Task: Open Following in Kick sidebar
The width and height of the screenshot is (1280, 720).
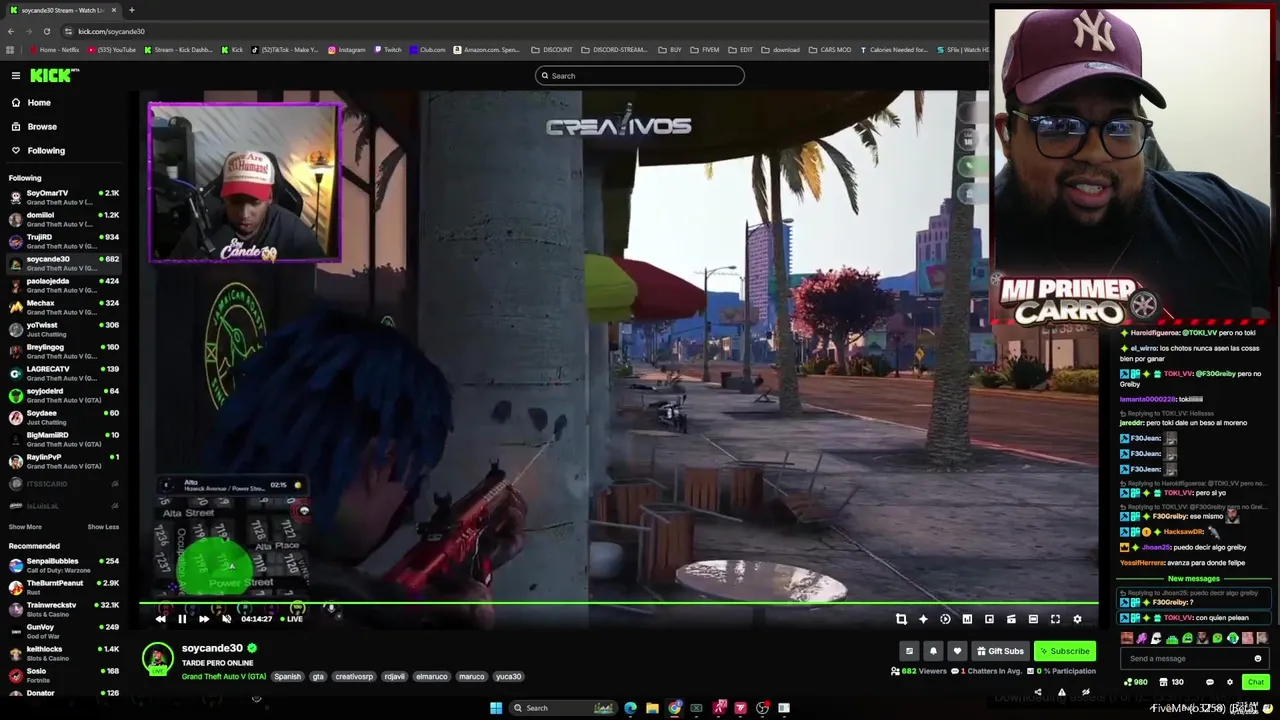Action: [46, 151]
